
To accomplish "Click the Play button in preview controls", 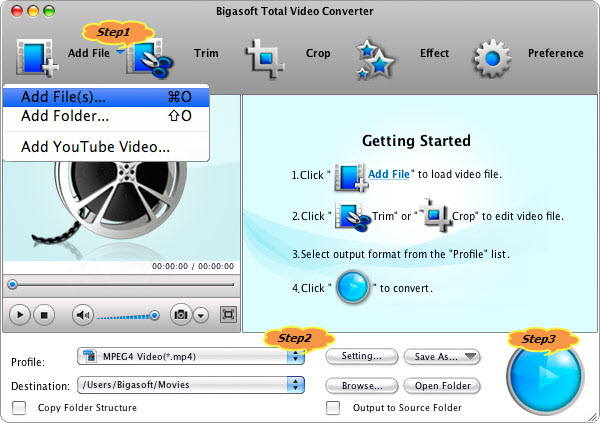I will (20, 315).
